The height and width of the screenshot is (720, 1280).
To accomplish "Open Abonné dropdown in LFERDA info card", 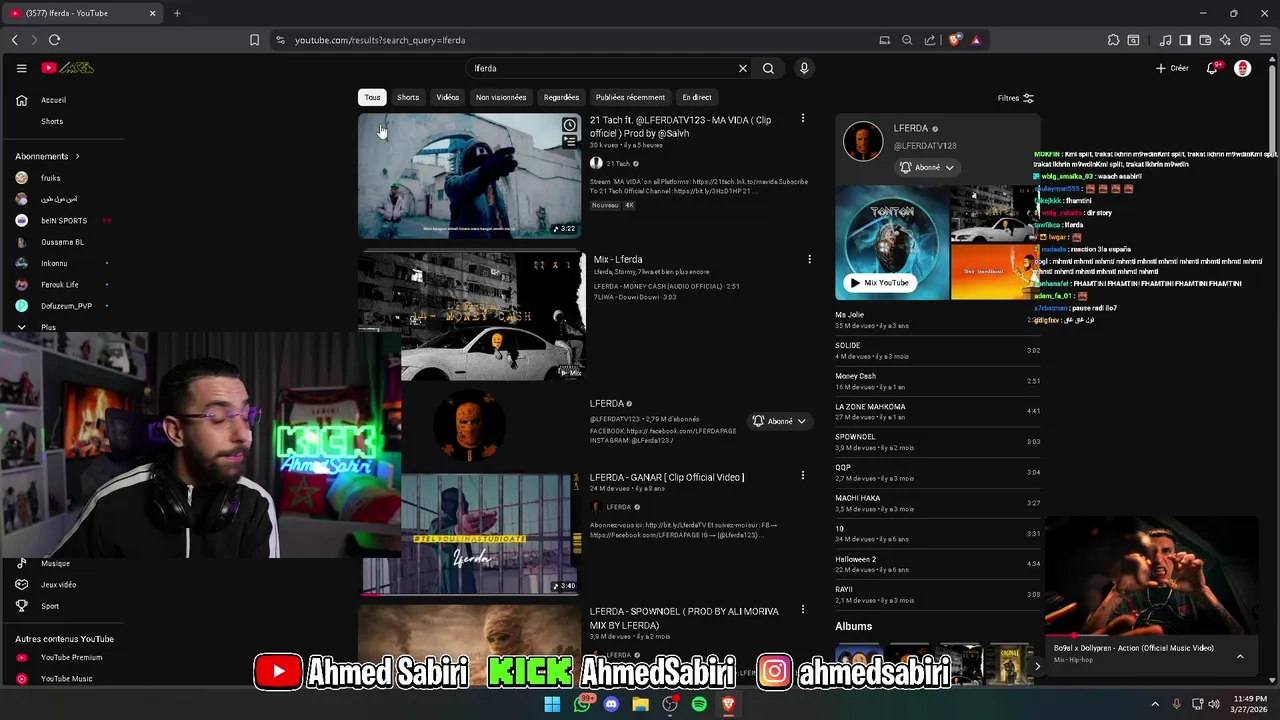I will 927,167.
